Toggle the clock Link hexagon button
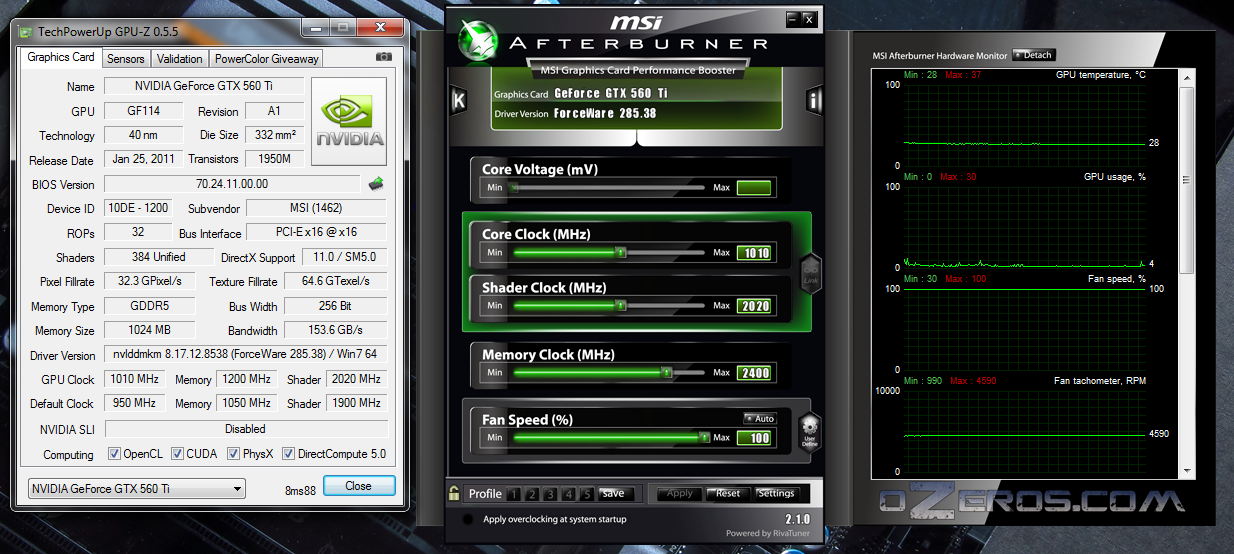This screenshot has height=554, width=1234. coord(810,273)
